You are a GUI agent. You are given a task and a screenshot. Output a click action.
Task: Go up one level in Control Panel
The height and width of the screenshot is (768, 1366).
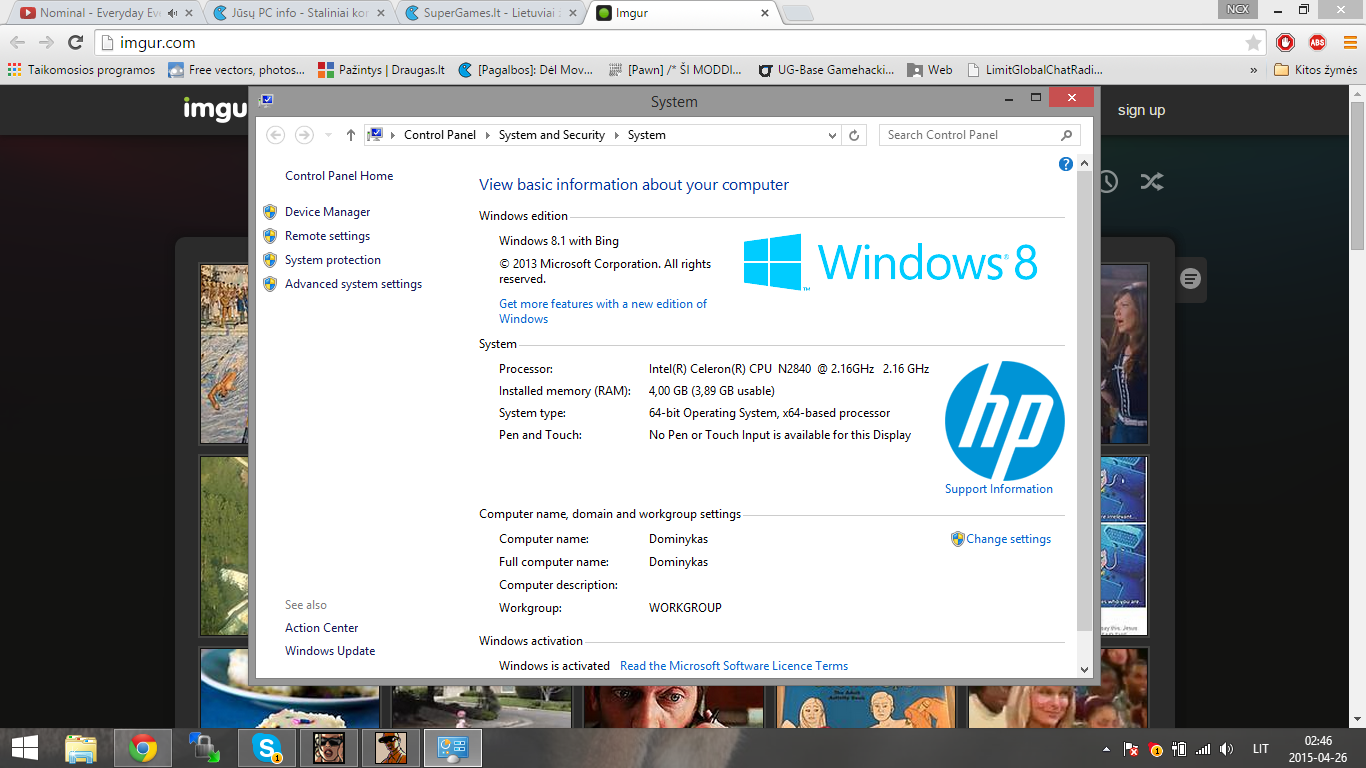pyautogui.click(x=350, y=135)
